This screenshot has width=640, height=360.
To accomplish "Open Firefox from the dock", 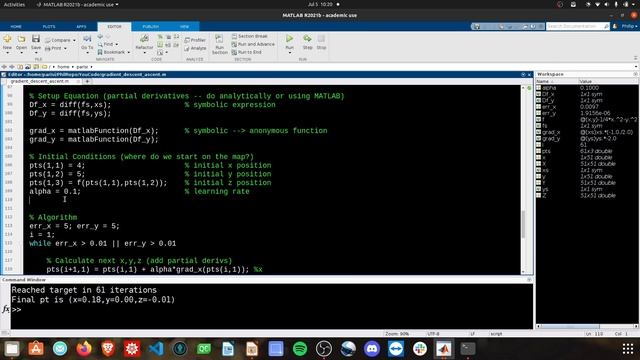I will click(84, 349).
